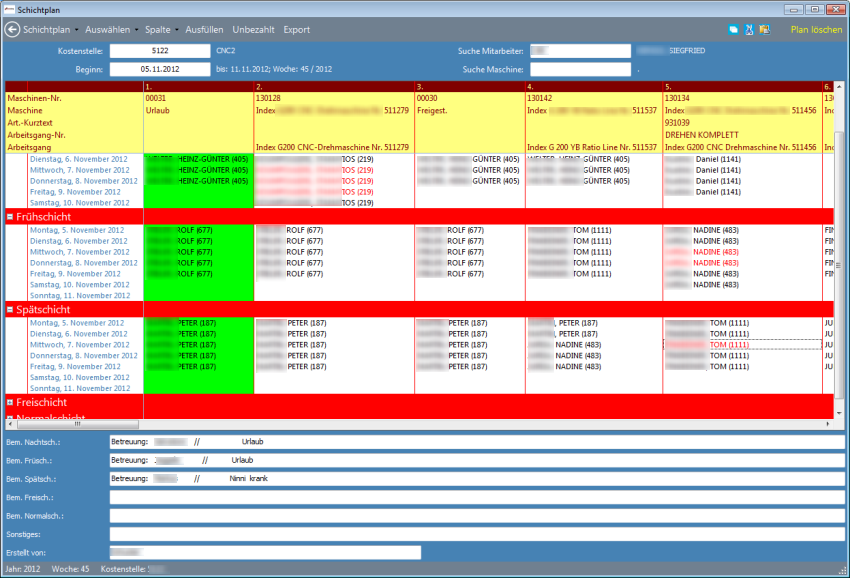
Task: Select column header "2."
Action: pyautogui.click(x=334, y=87)
